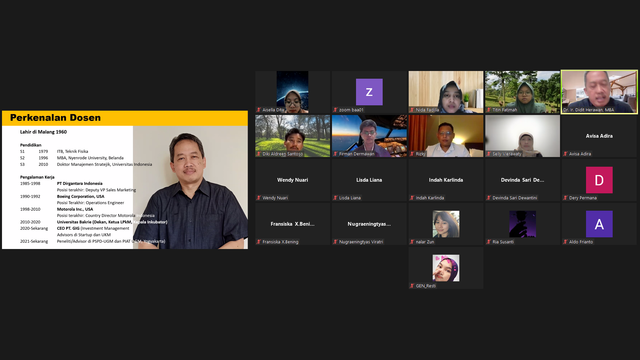
Task: Click the centered Avisa Adira name
Action: coord(599,136)
